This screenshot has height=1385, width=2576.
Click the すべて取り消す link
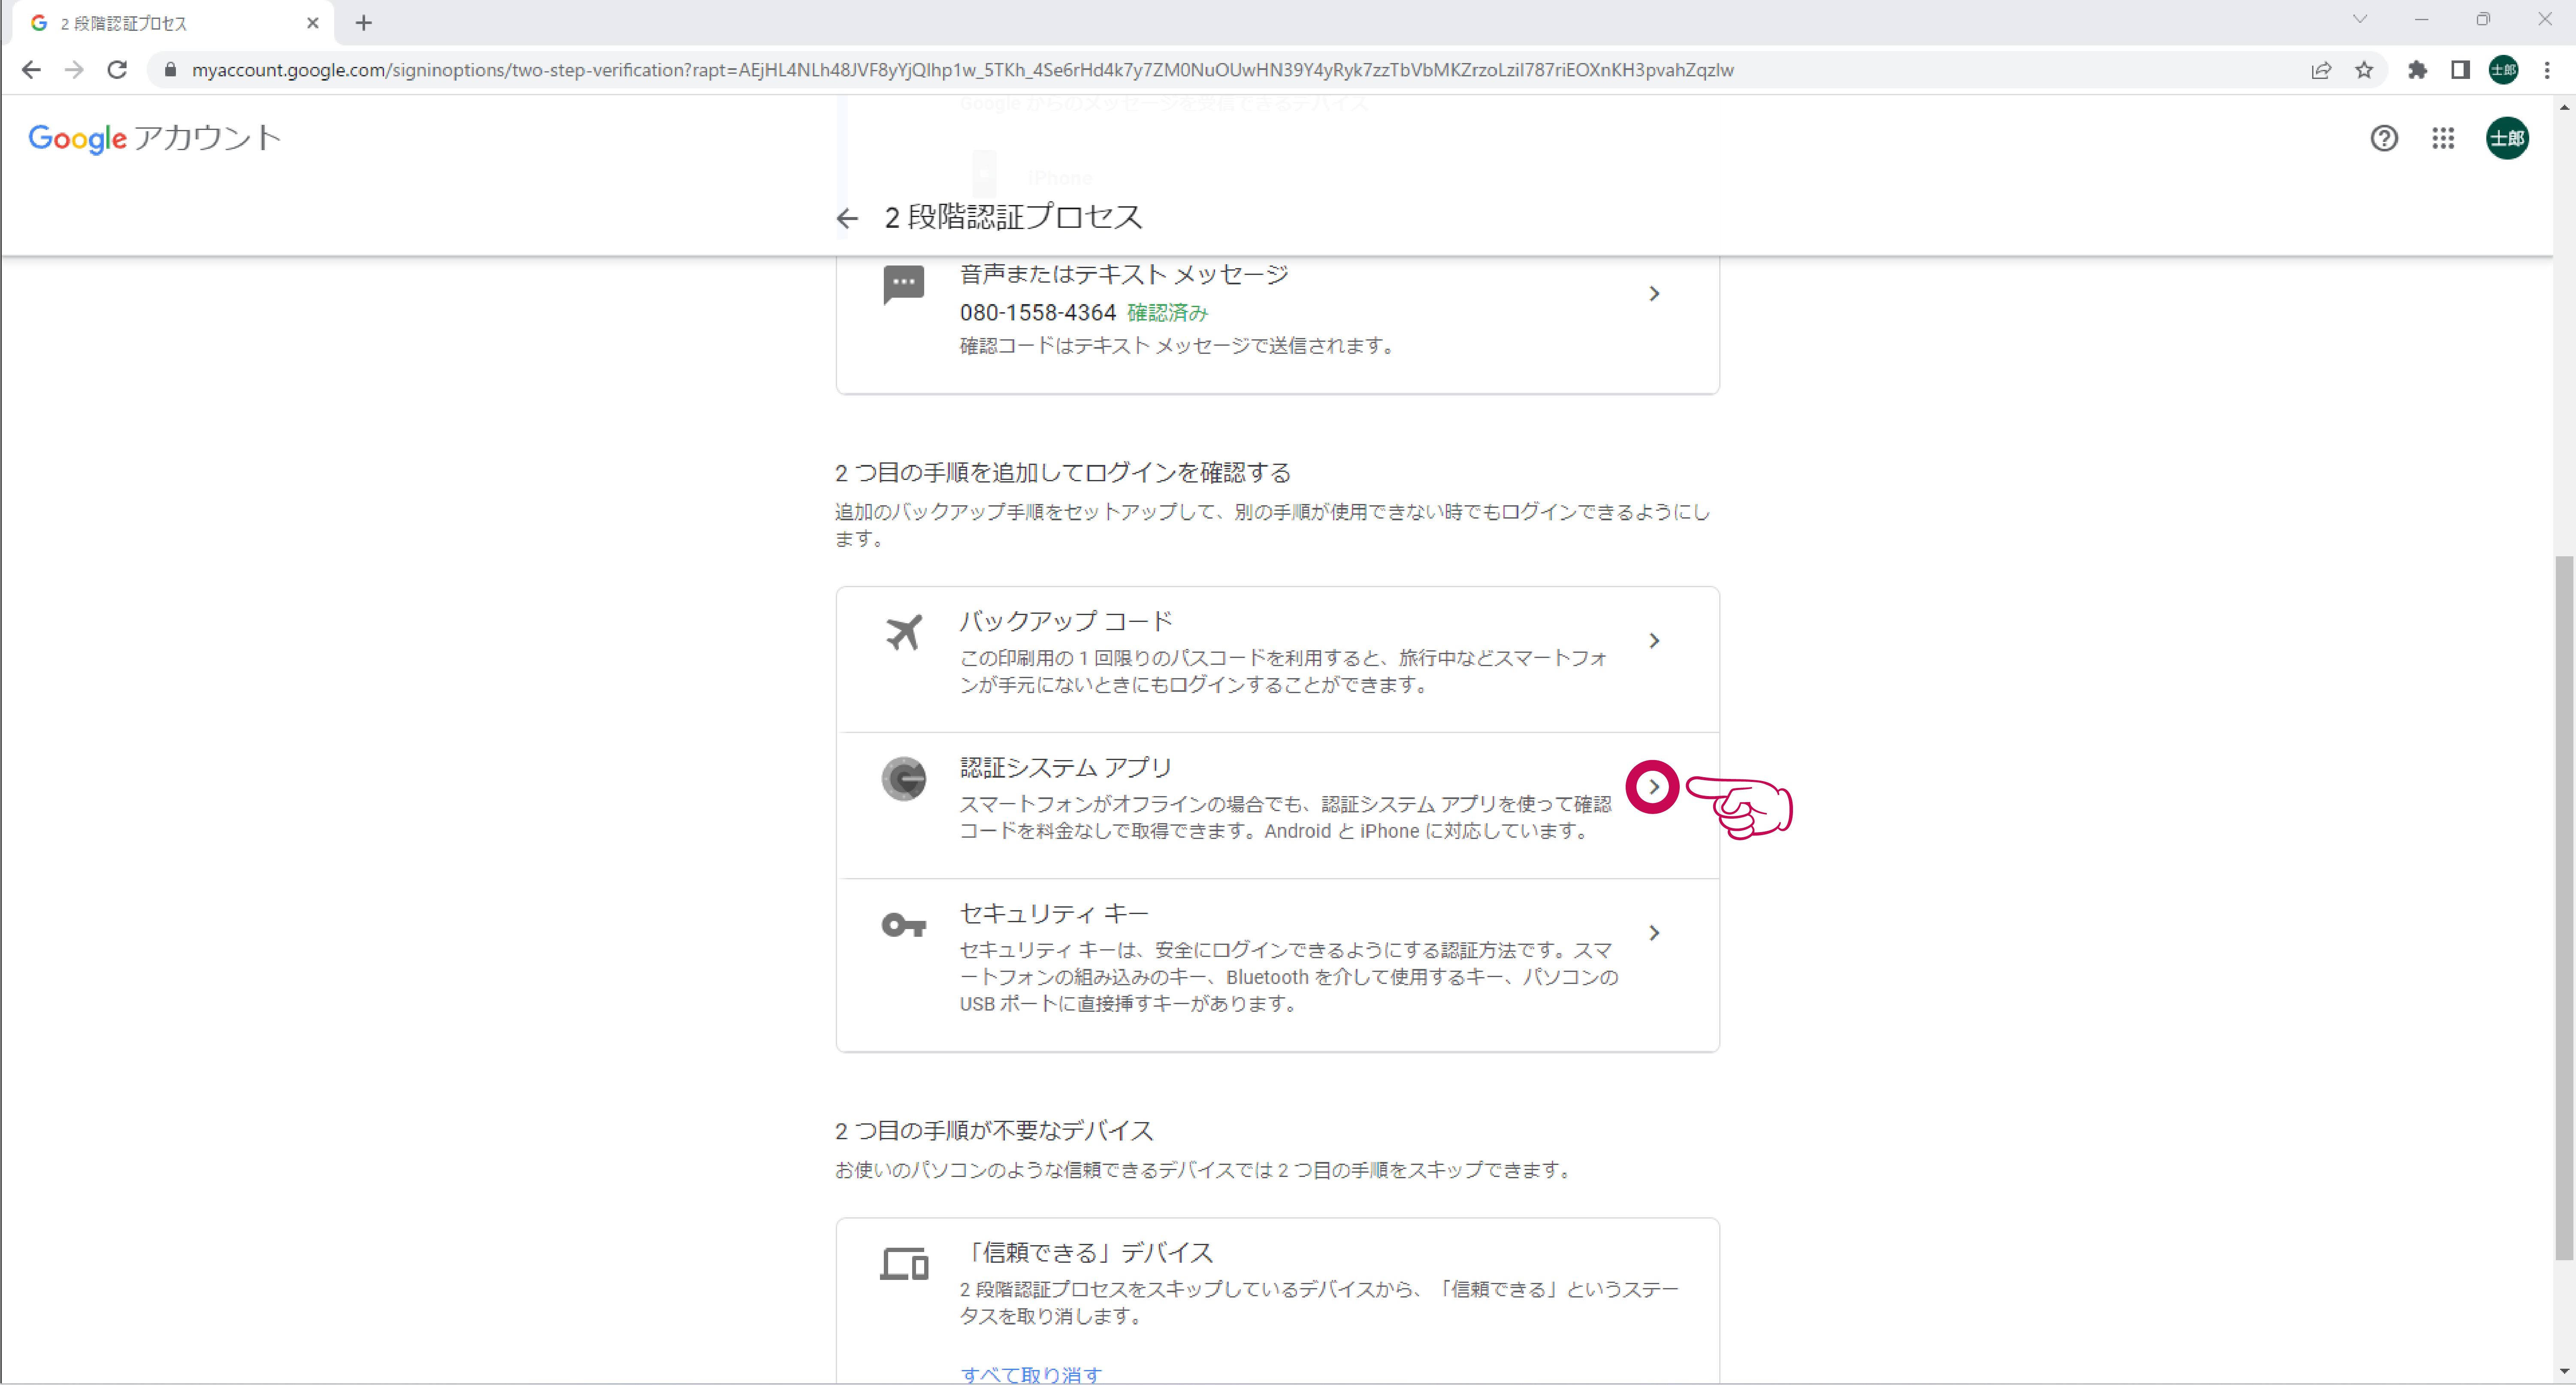coord(1030,1375)
